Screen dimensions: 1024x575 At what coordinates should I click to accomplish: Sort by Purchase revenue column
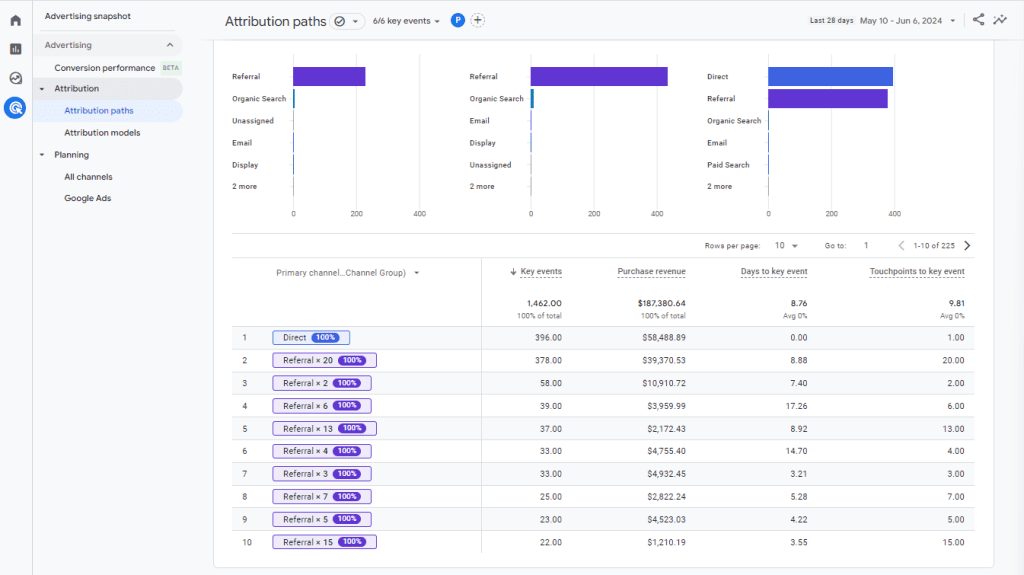point(651,272)
